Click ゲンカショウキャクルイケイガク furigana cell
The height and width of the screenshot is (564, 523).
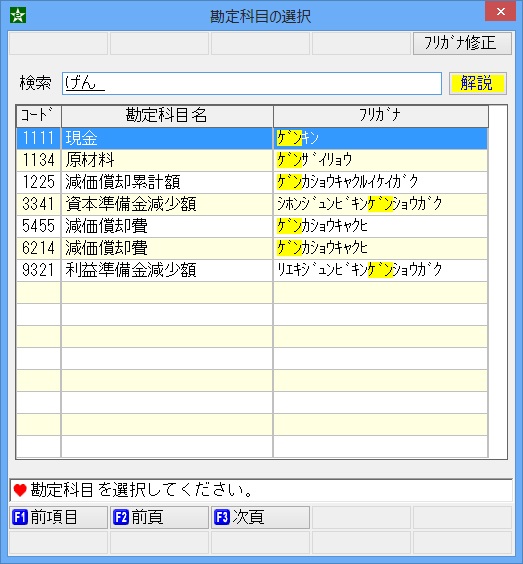[x=380, y=182]
